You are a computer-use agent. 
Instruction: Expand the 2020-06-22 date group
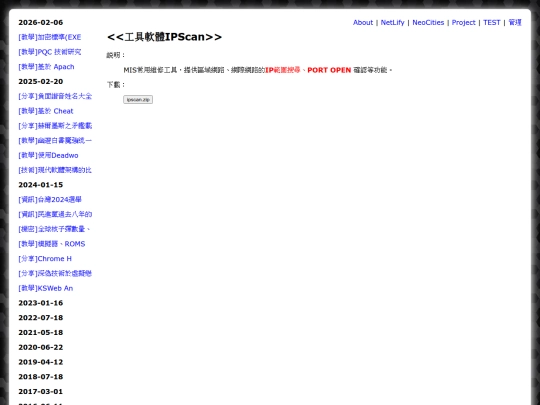point(41,347)
